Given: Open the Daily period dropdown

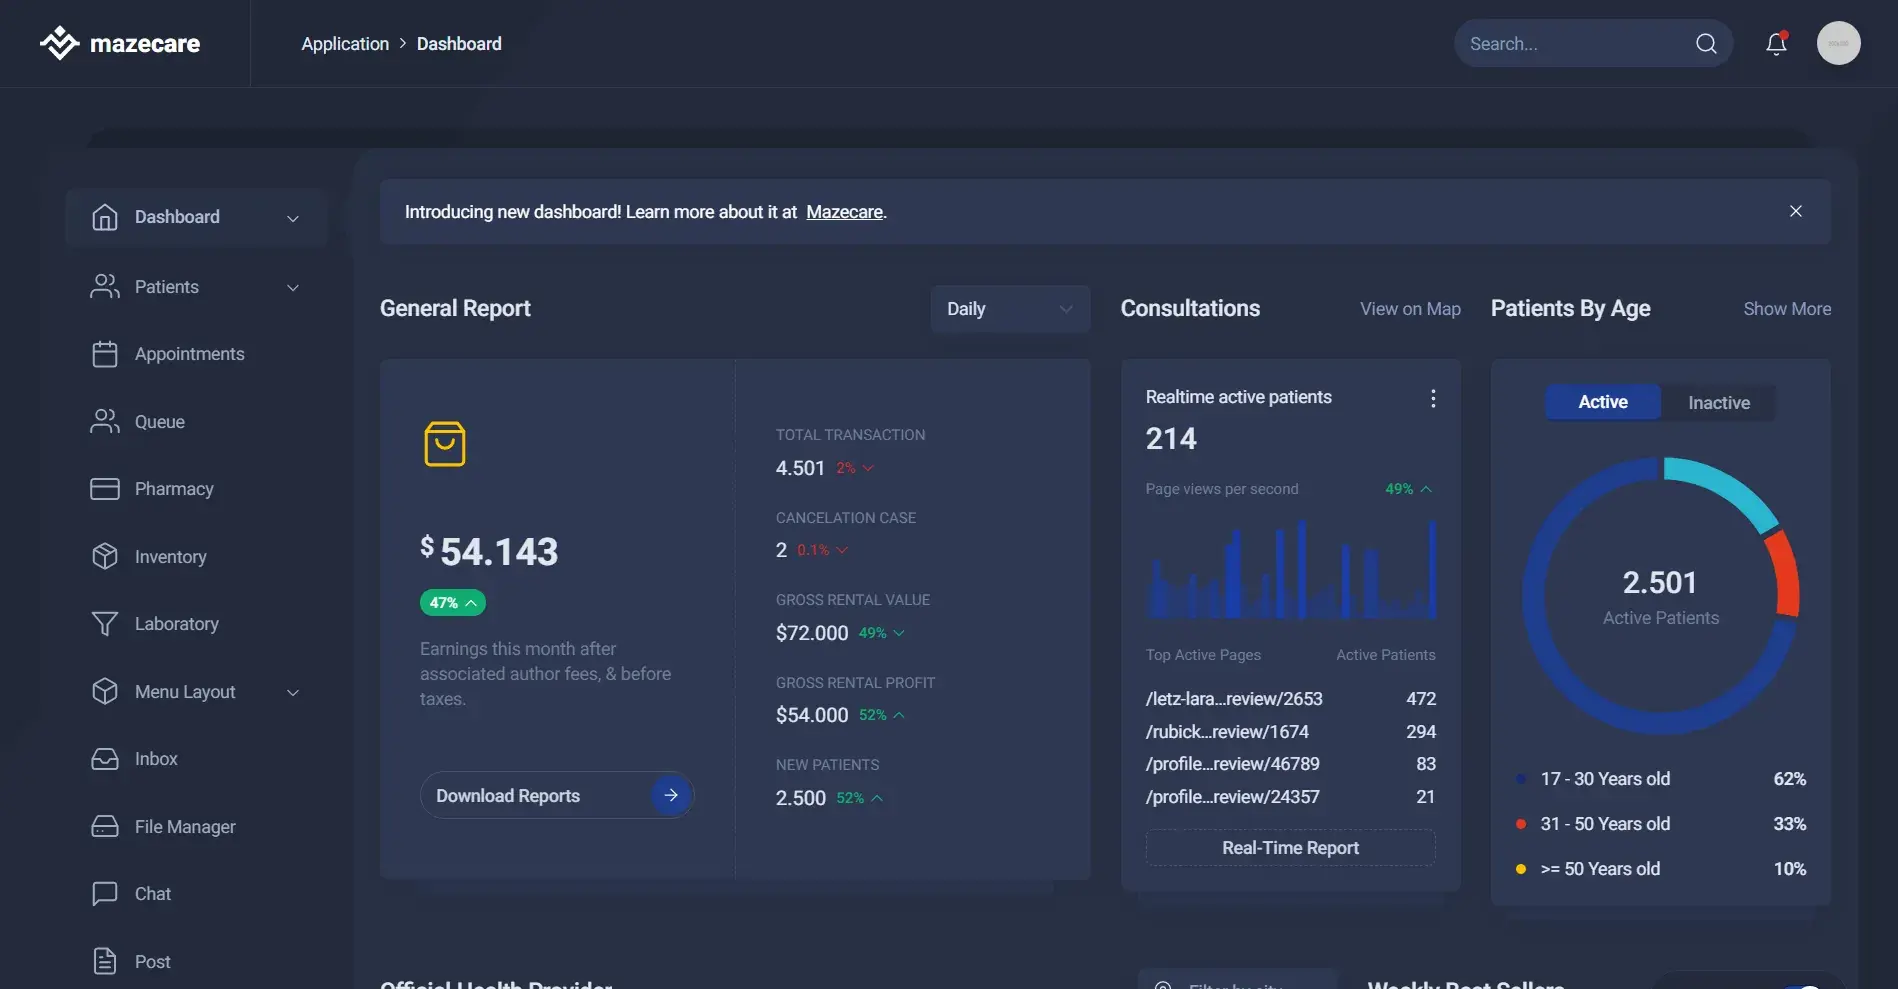Looking at the screenshot, I should pos(1009,309).
